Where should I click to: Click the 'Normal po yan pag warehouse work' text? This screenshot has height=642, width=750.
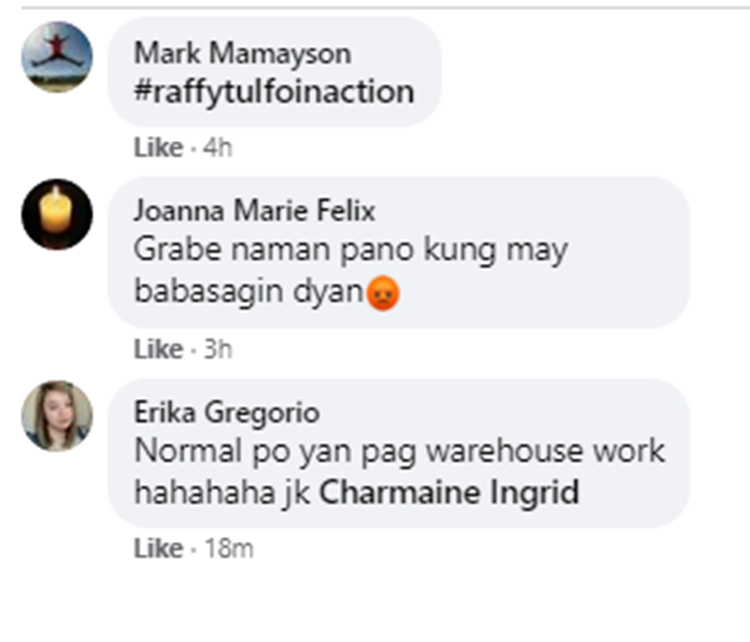point(399,452)
